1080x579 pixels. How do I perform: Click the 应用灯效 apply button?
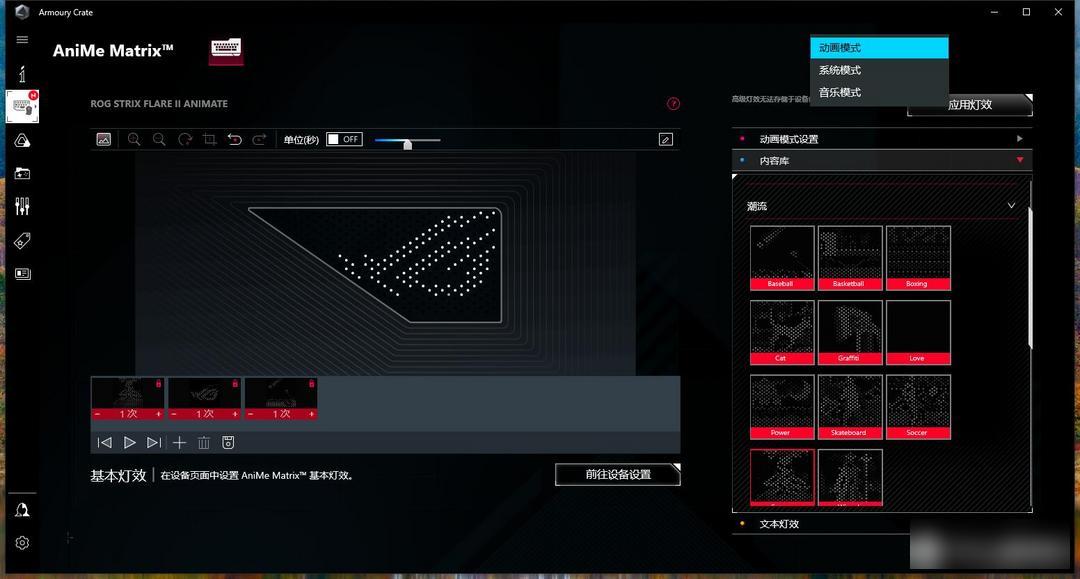click(x=970, y=105)
